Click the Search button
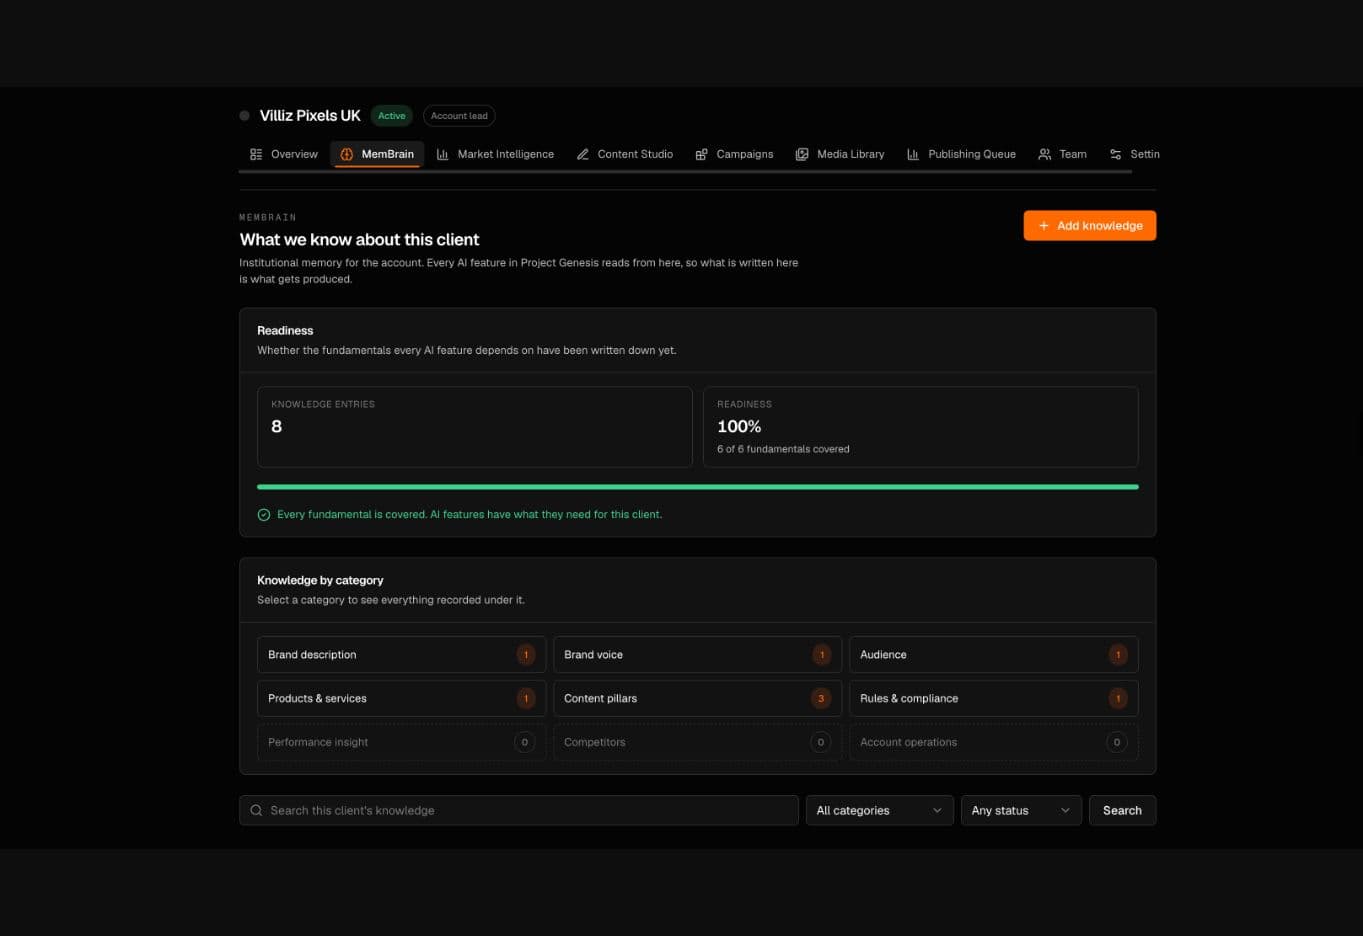This screenshot has height=936, width=1363. tap(1122, 810)
